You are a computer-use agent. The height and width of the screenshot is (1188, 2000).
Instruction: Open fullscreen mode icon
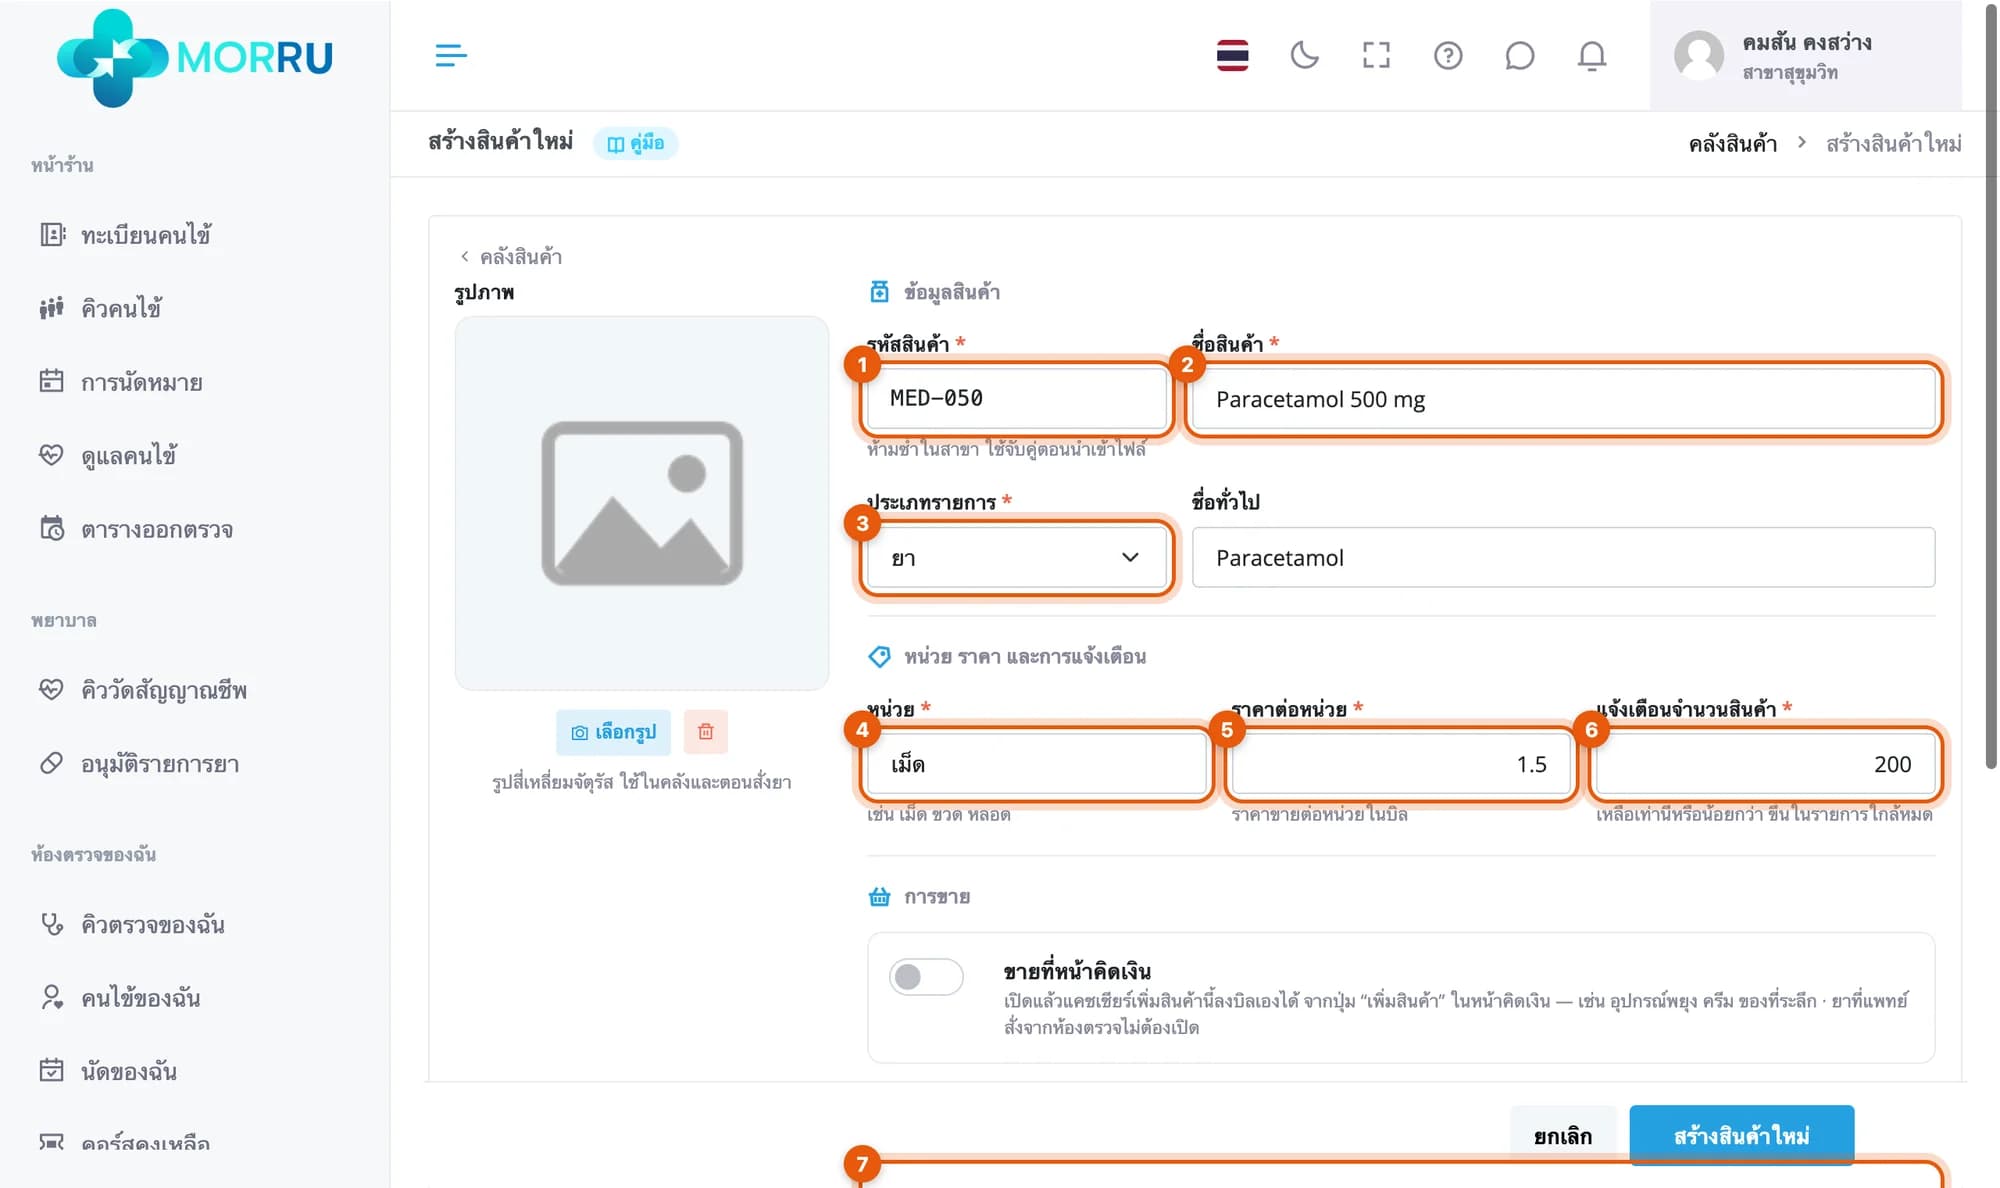1376,55
